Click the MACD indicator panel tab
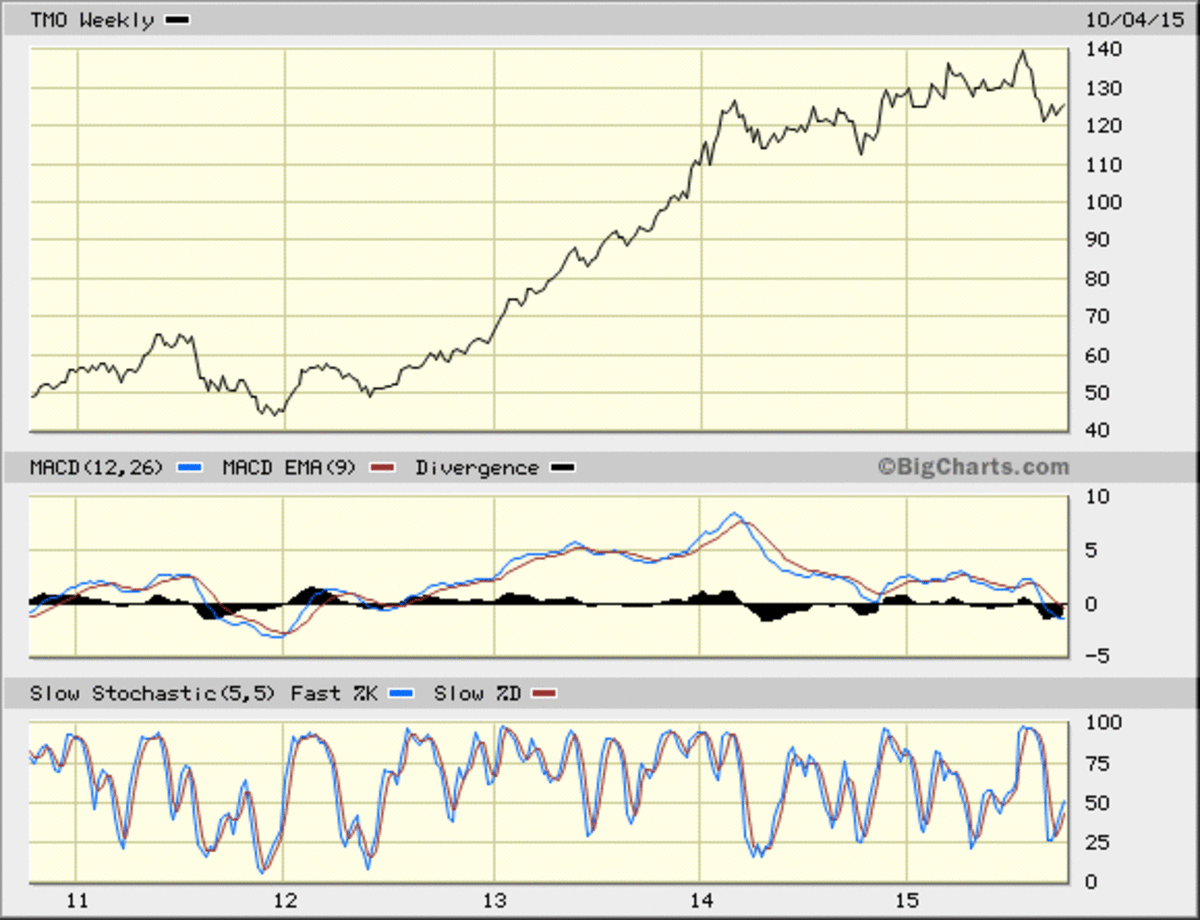Image resolution: width=1200 pixels, height=920 pixels. [95, 467]
